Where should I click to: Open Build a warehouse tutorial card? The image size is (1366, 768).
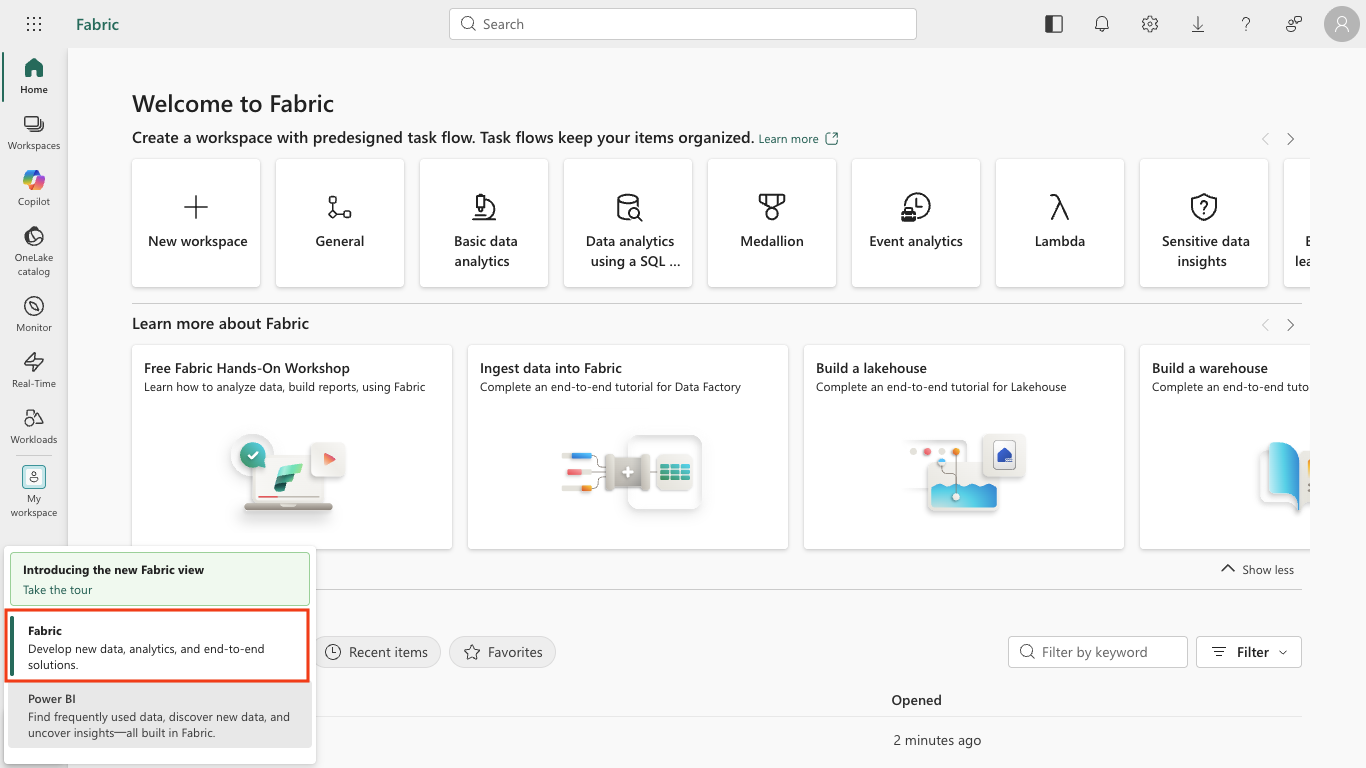[x=1225, y=447]
